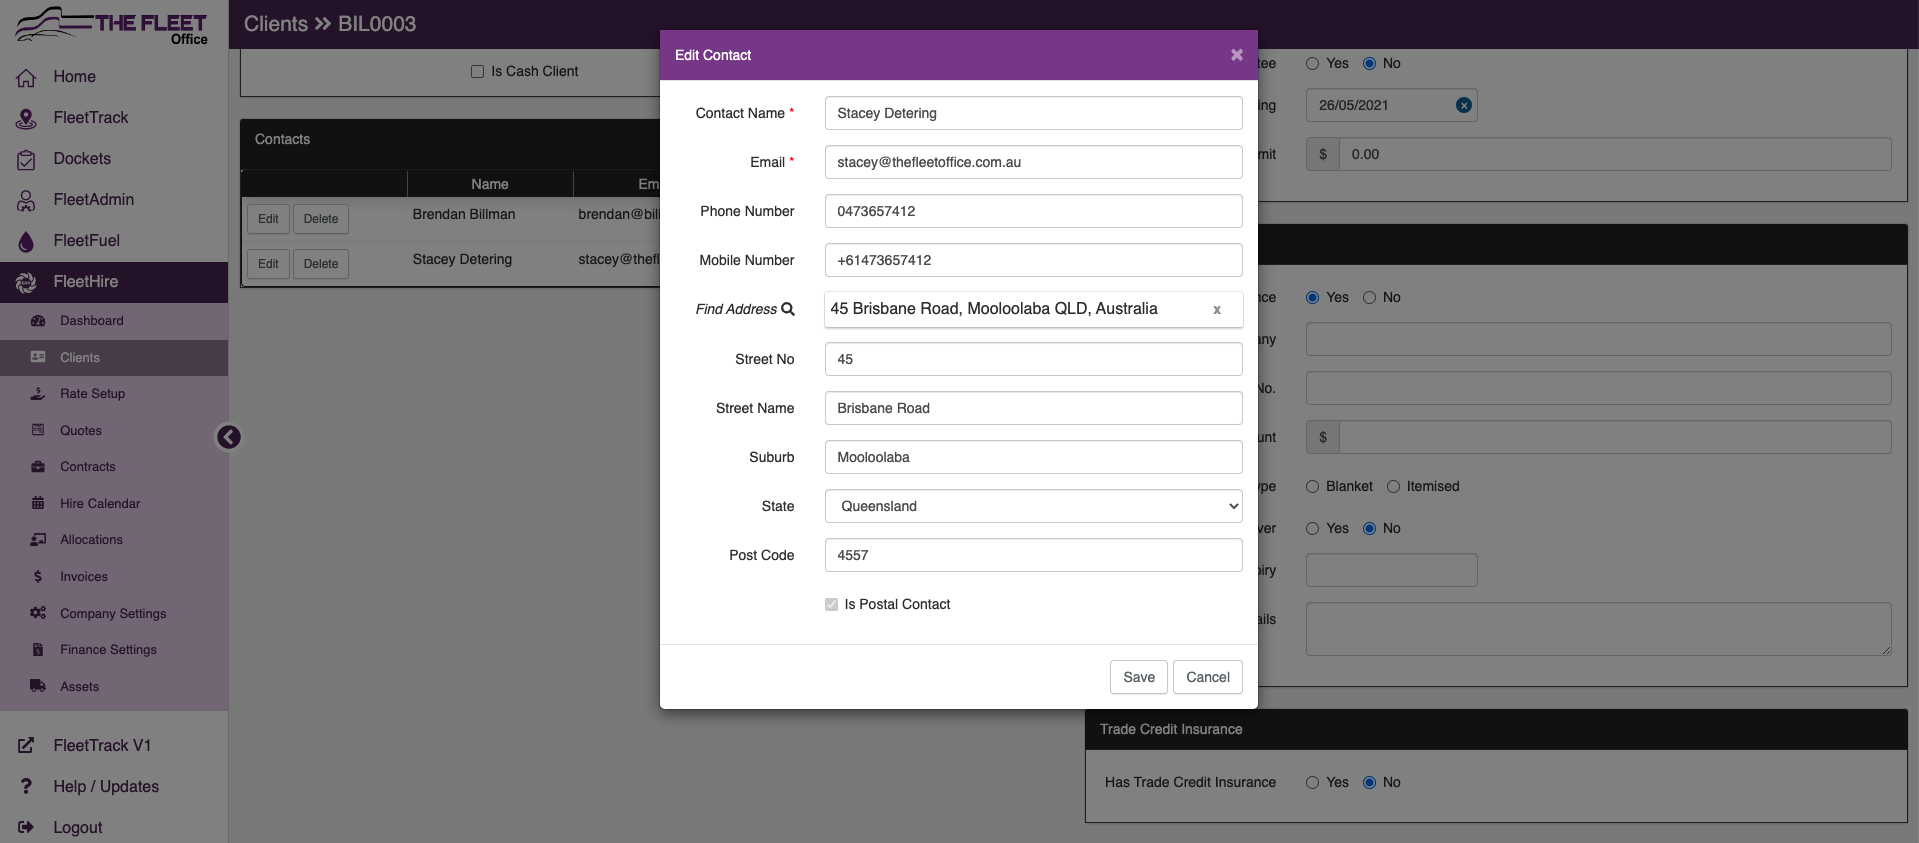1919x843 pixels.
Task: Click the Find Address magnifier icon
Action: coord(788,309)
